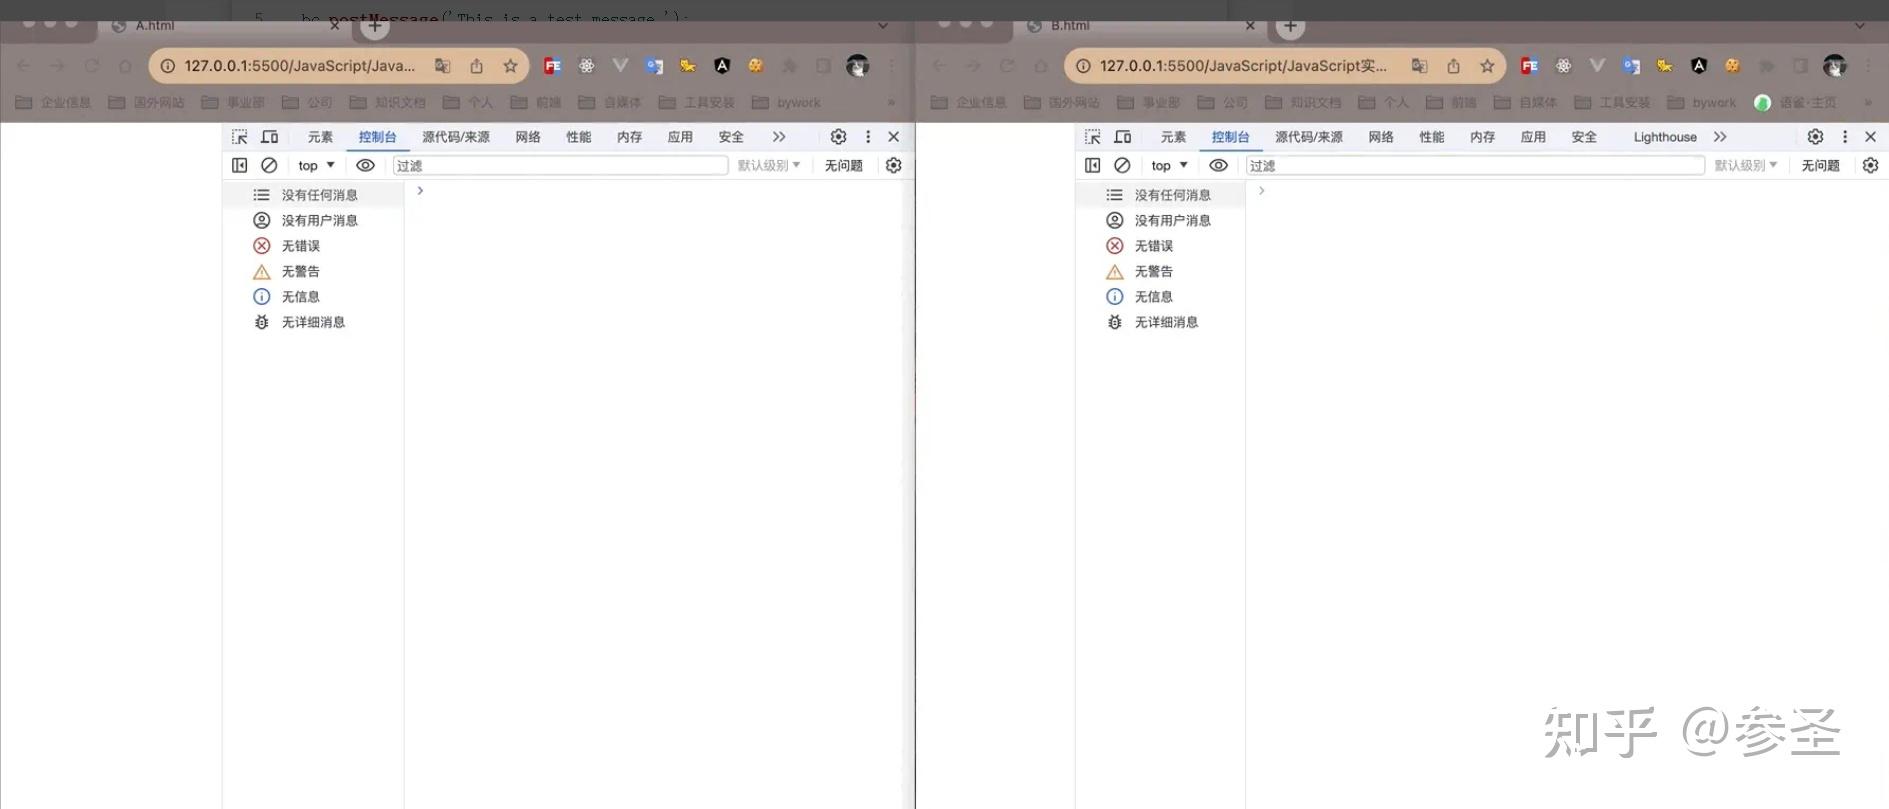This screenshot has width=1889, height=809.
Task: Toggle the device toolbar in A.html DevTools
Action: tap(270, 137)
